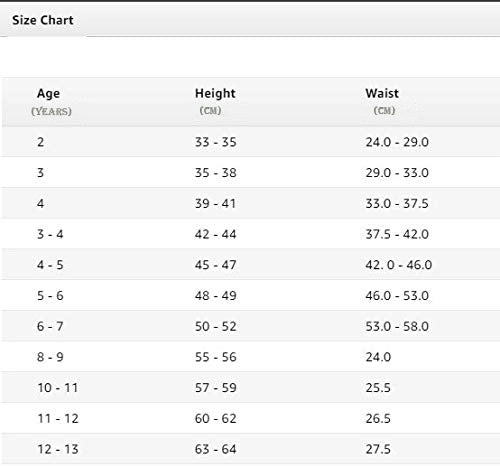Screen dimensions: 500x467
Task: Click the Height column header
Action: tap(215, 93)
